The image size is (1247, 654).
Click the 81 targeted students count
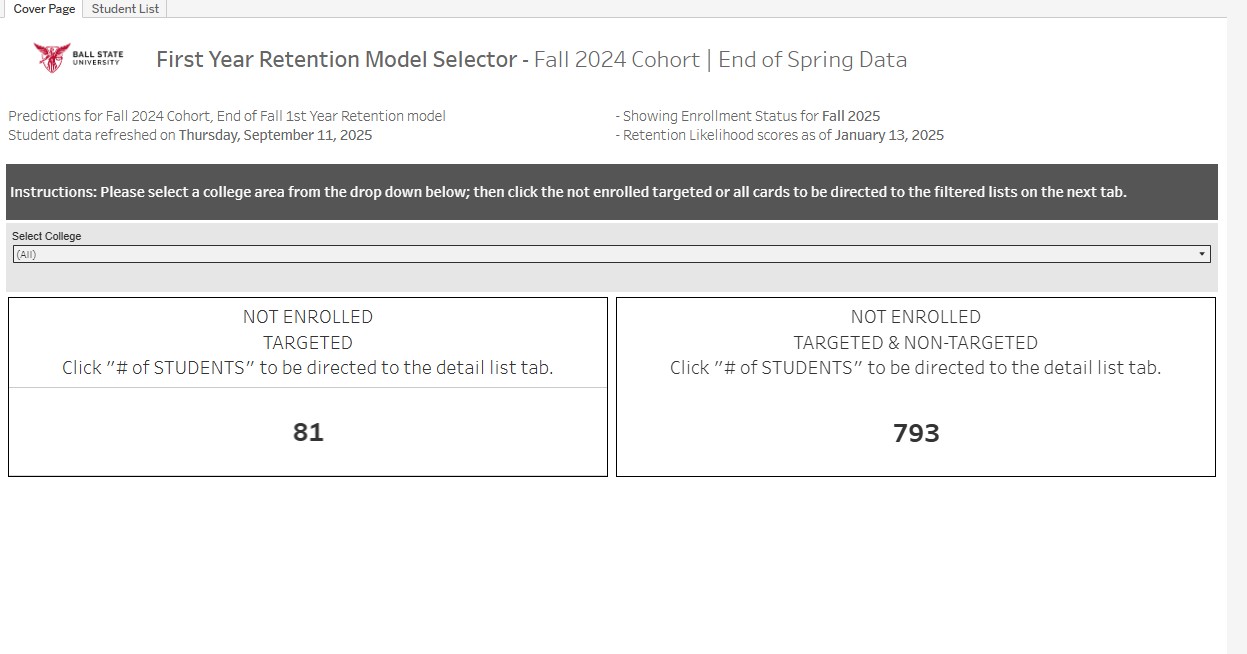(x=308, y=432)
